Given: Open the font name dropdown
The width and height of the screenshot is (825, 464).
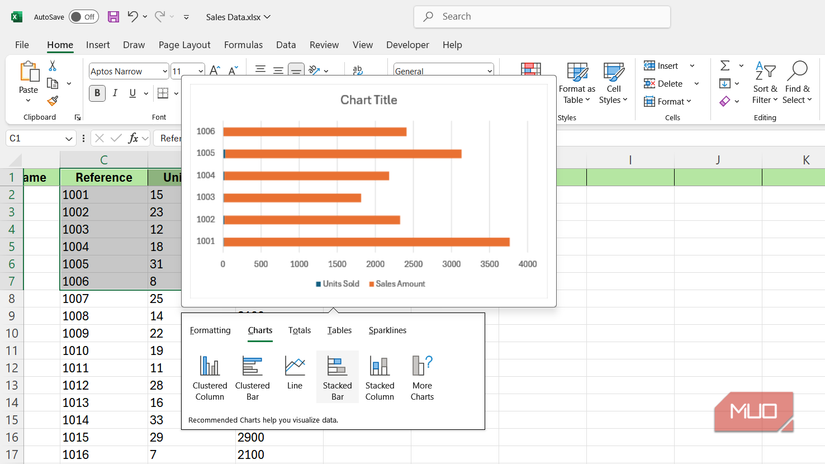Looking at the screenshot, I should point(163,71).
